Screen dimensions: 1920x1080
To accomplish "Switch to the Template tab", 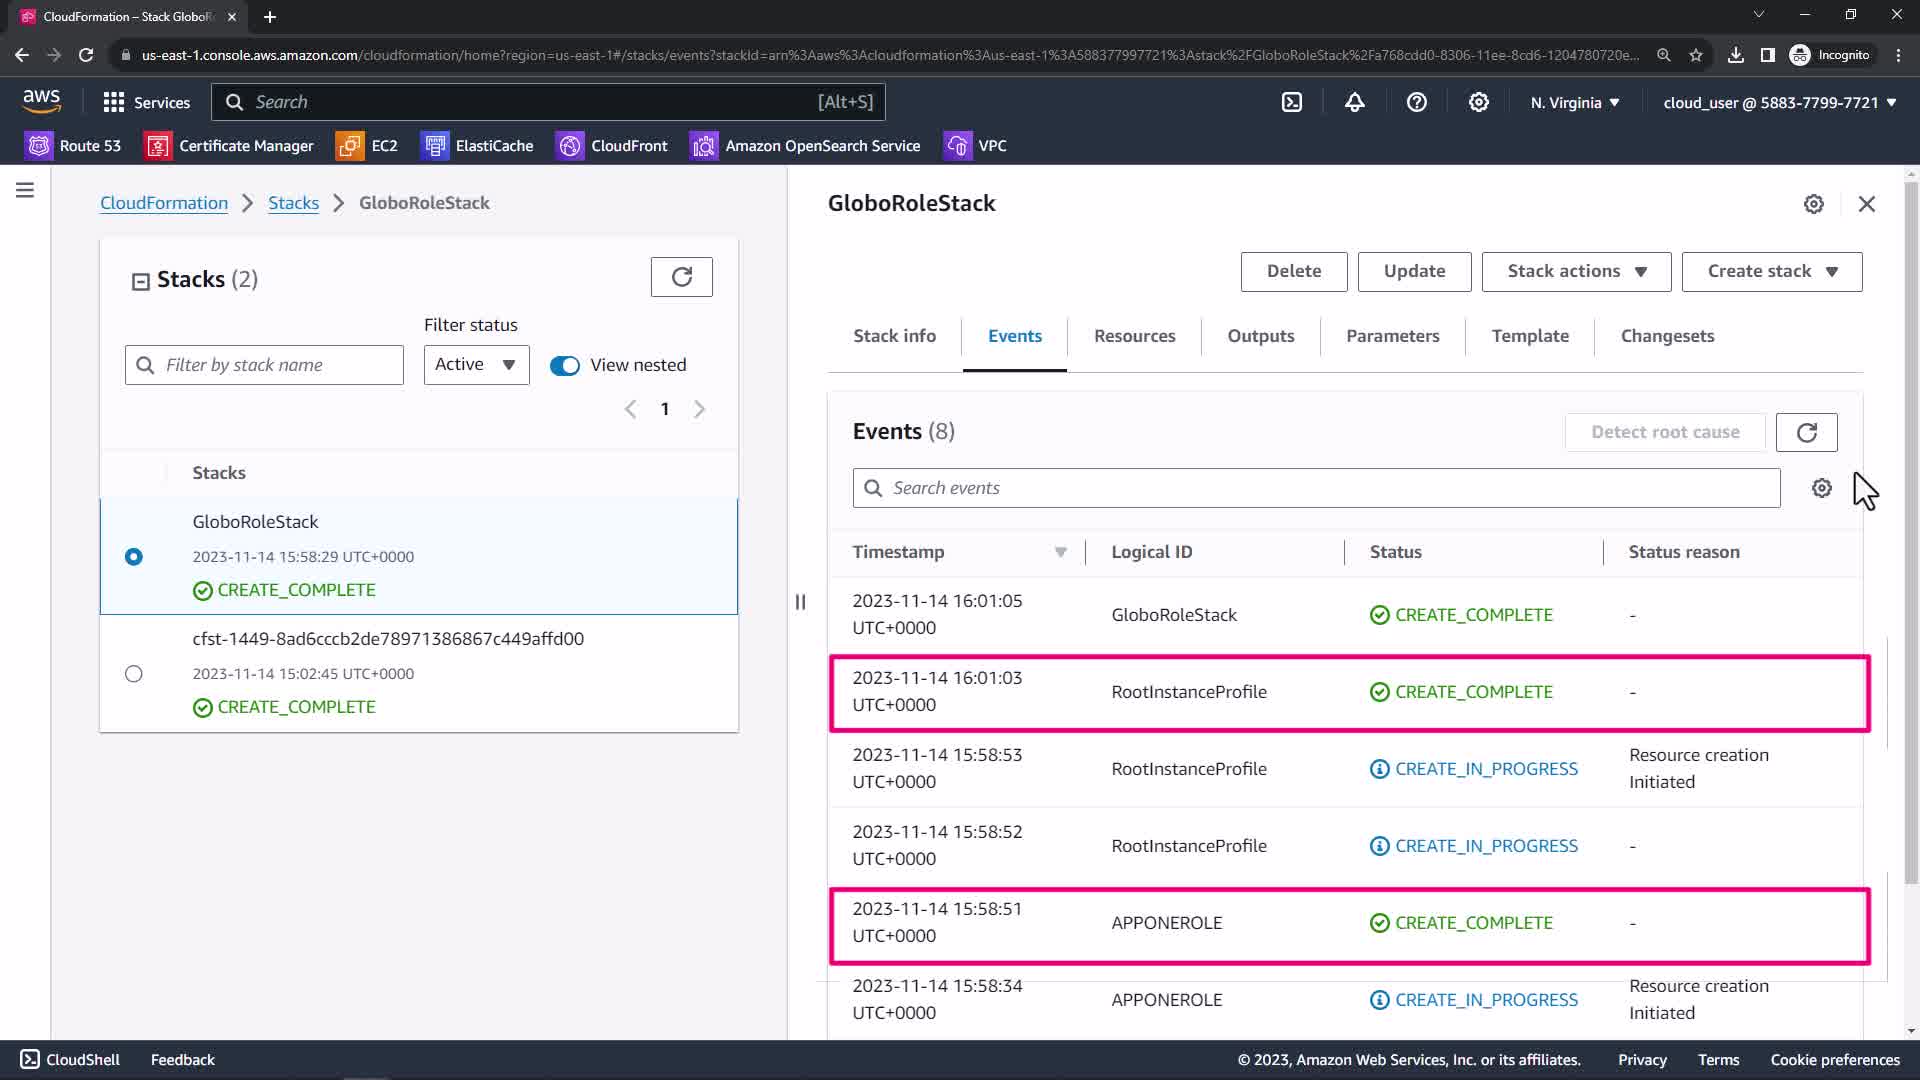I will pos(1529,336).
